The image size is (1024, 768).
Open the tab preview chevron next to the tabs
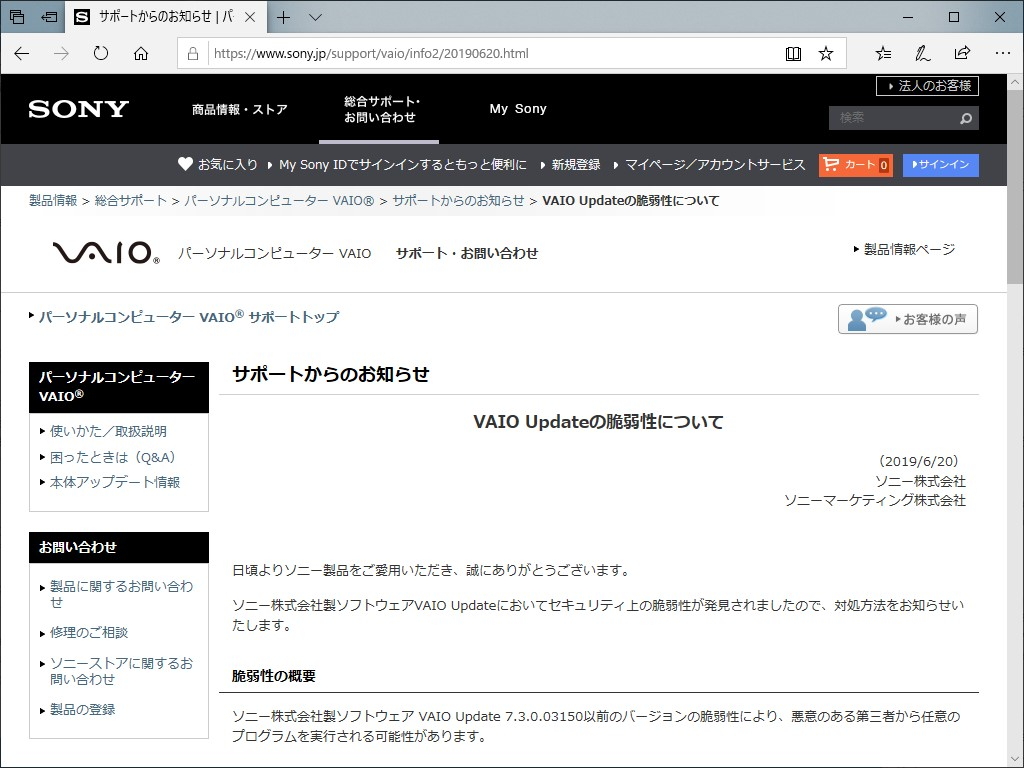point(313,17)
